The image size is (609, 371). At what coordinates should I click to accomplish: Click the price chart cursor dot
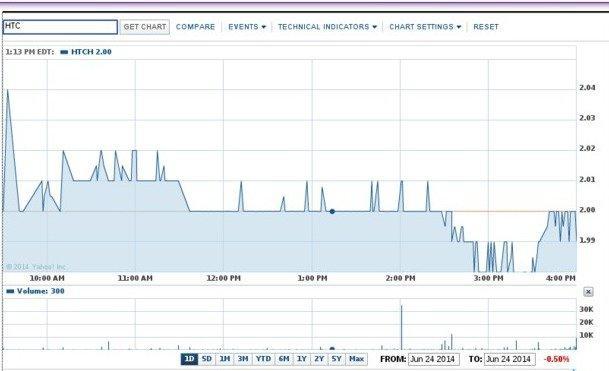click(x=332, y=211)
